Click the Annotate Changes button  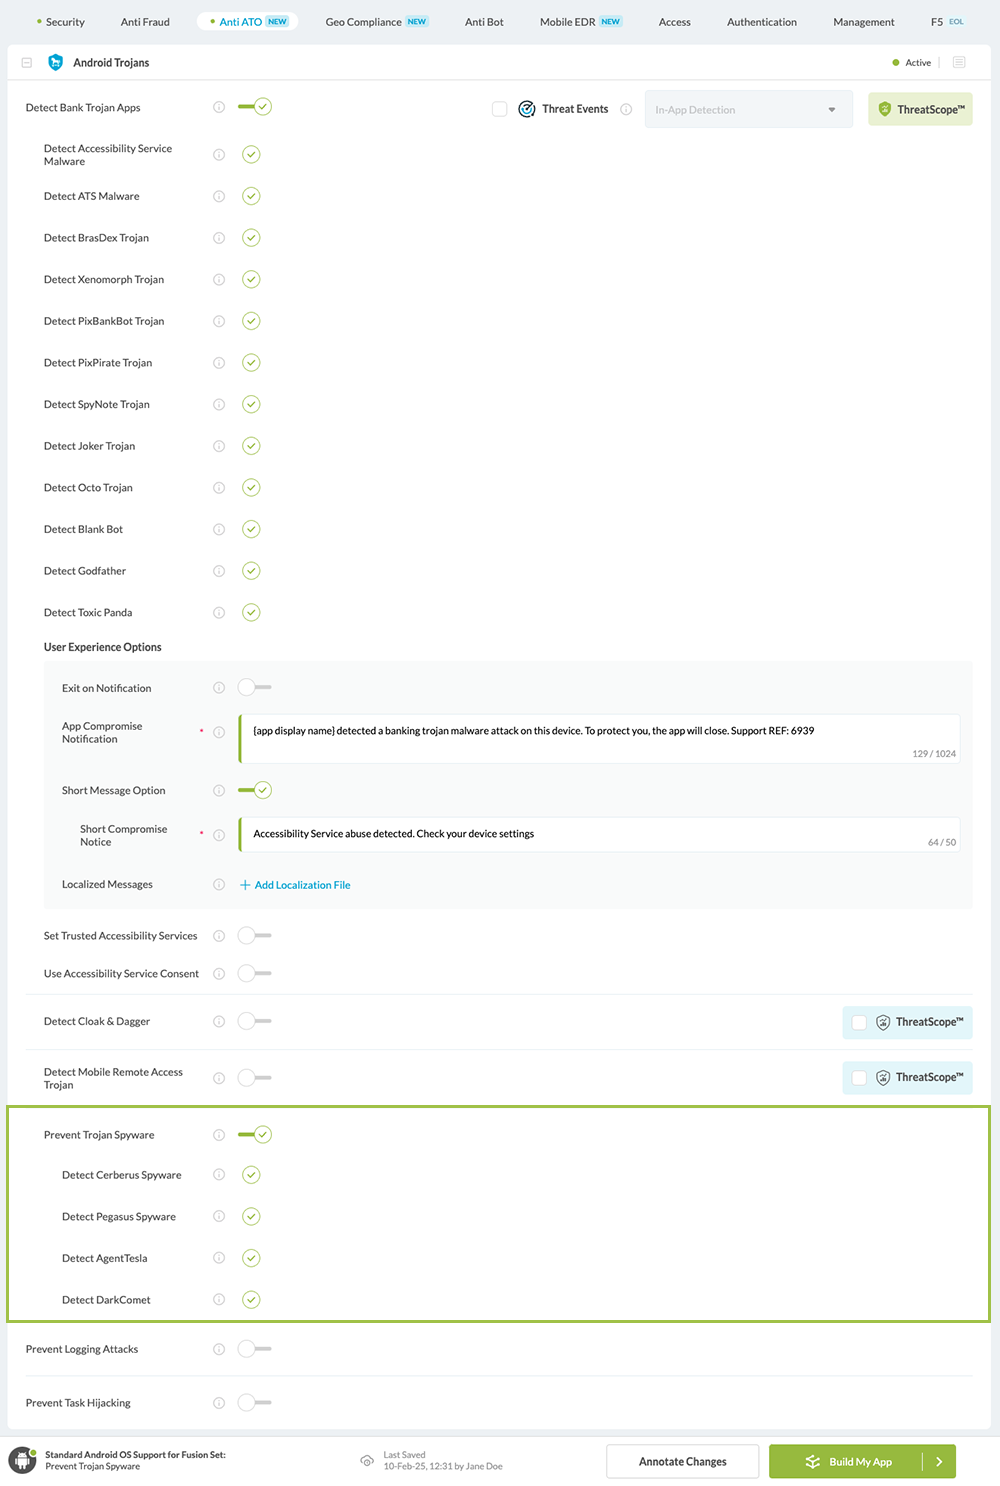pos(682,1461)
